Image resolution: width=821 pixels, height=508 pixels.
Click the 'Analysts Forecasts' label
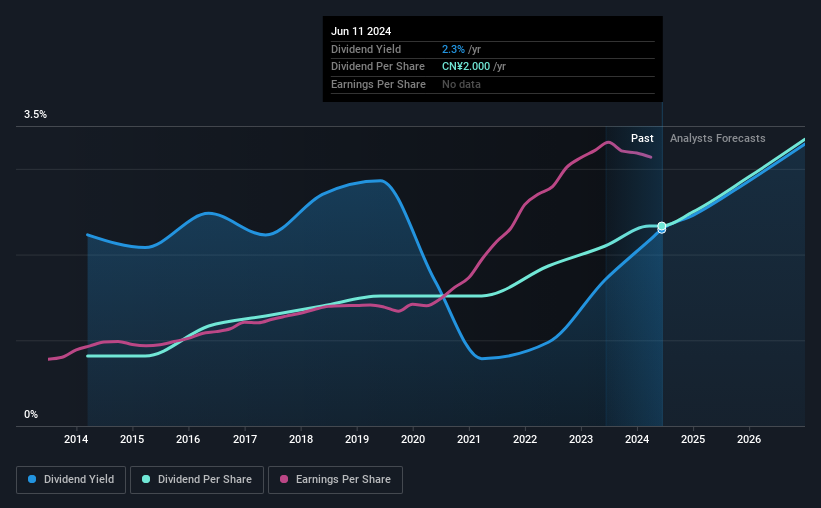pyautogui.click(x=717, y=138)
